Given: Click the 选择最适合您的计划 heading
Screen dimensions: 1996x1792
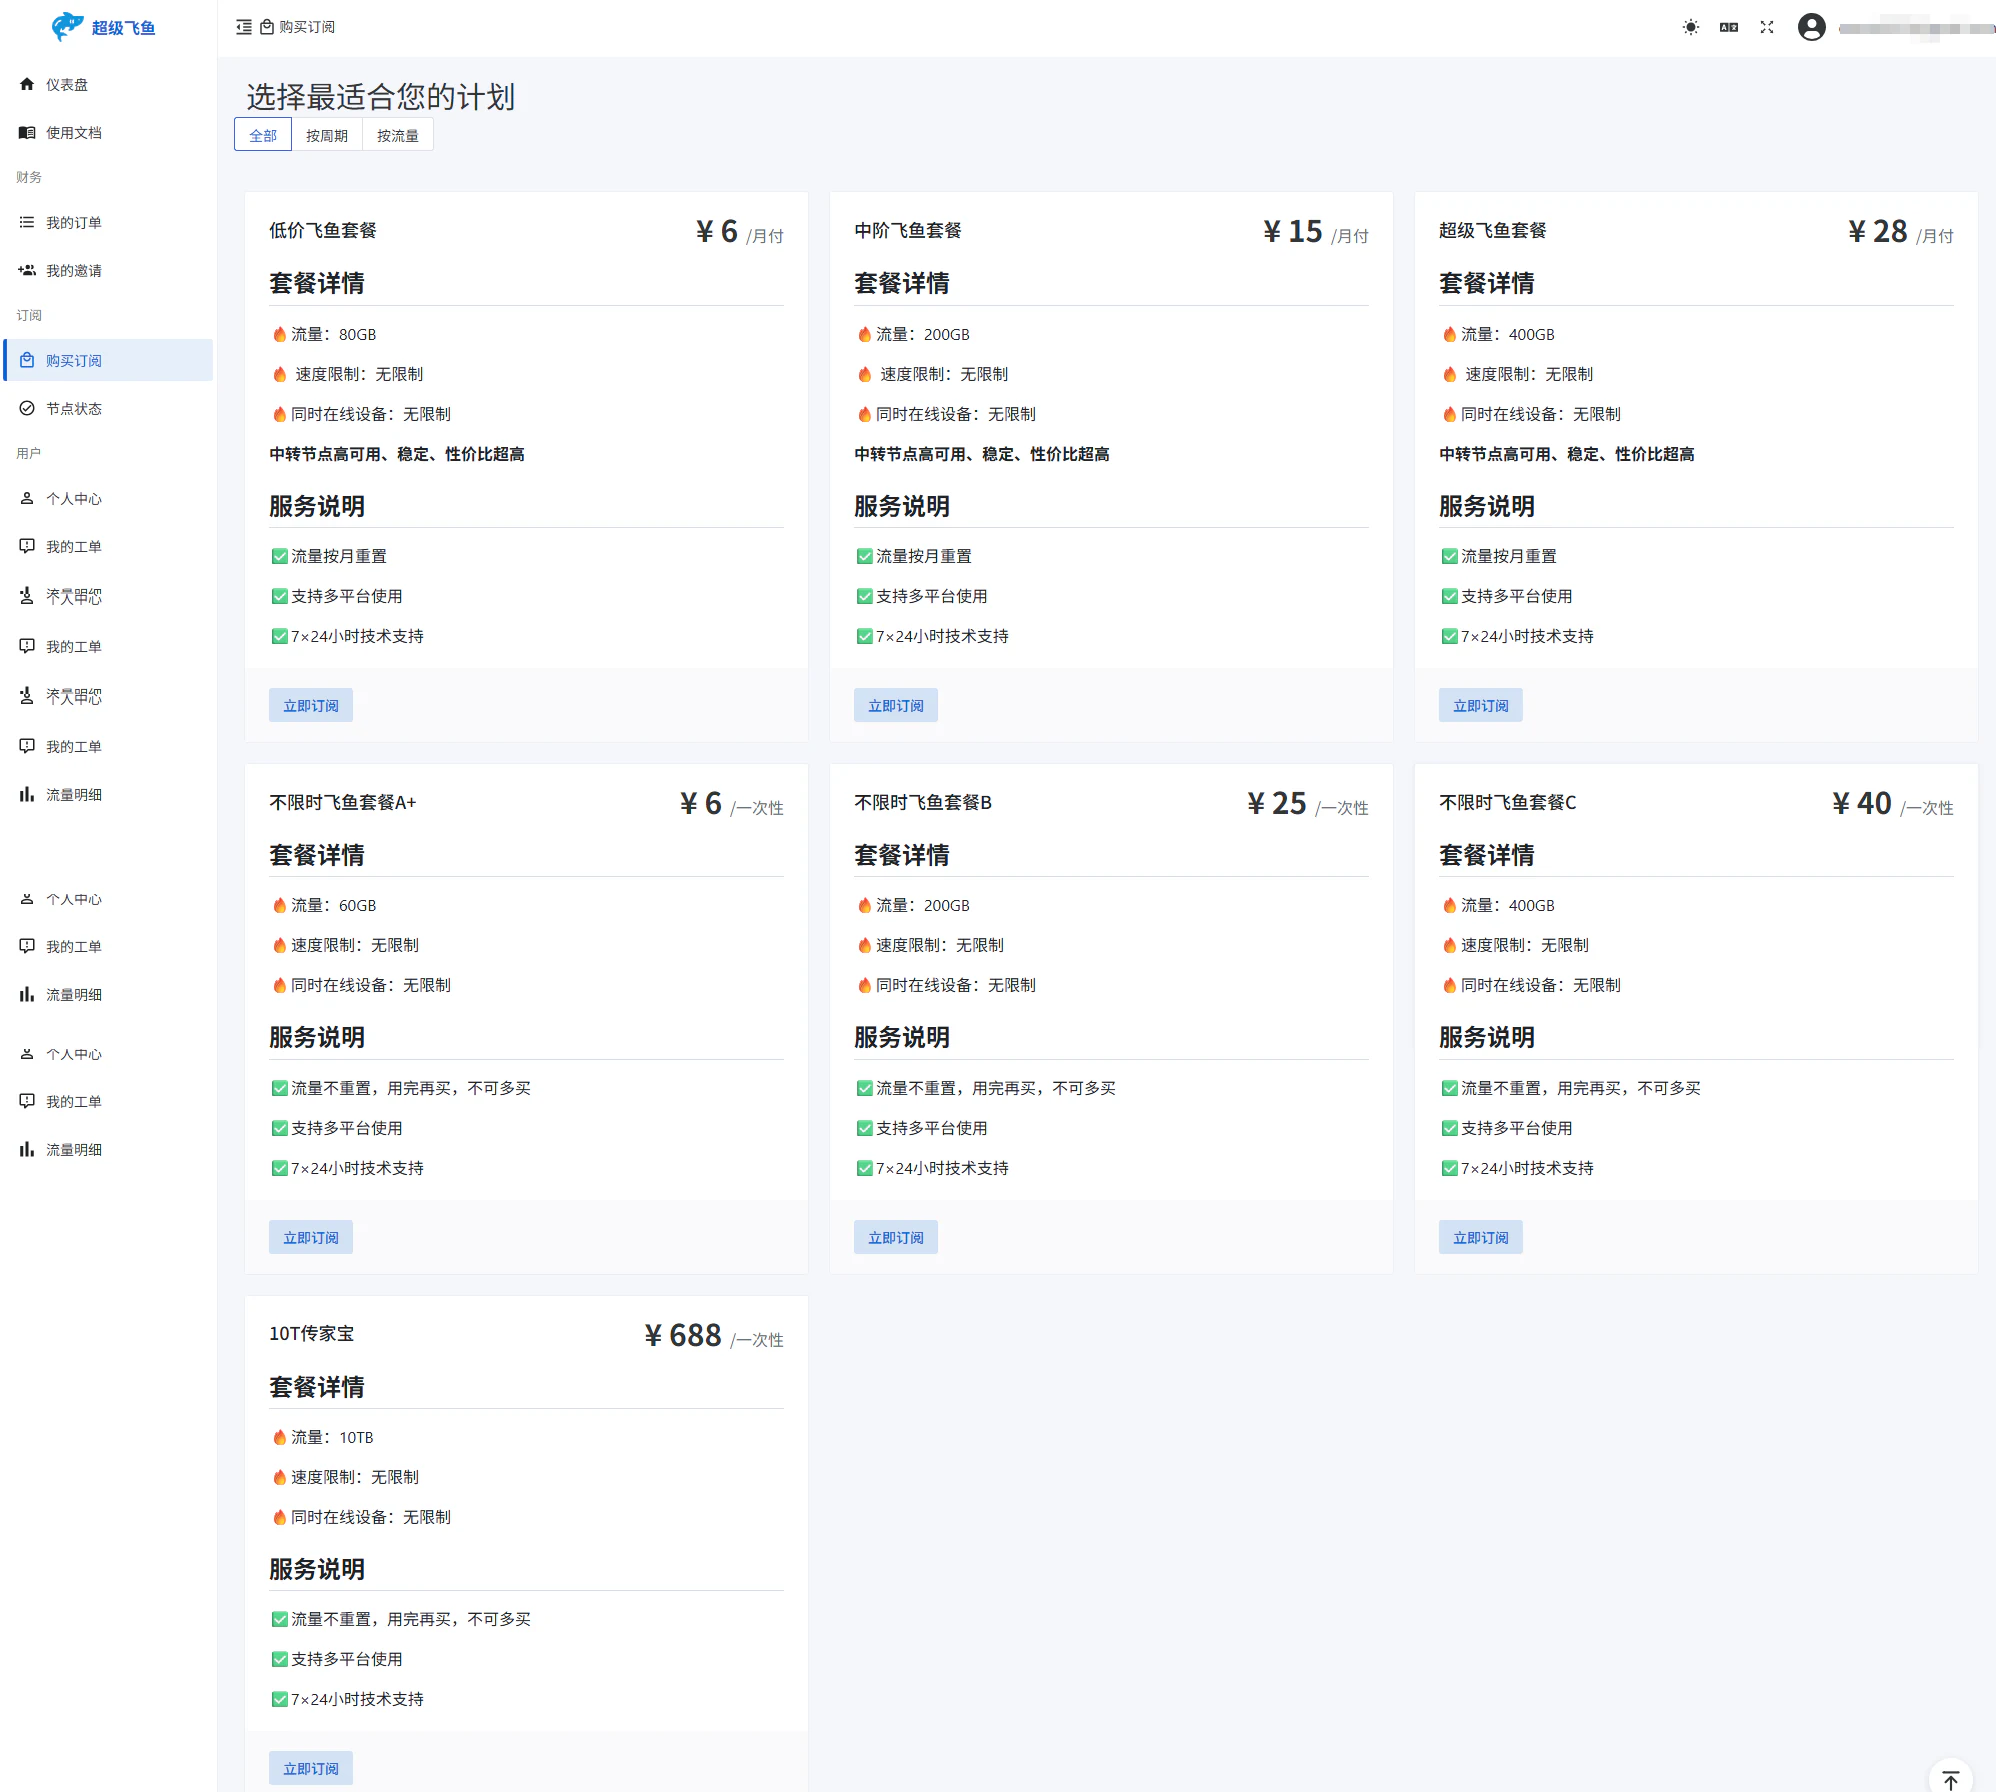Looking at the screenshot, I should tap(380, 97).
